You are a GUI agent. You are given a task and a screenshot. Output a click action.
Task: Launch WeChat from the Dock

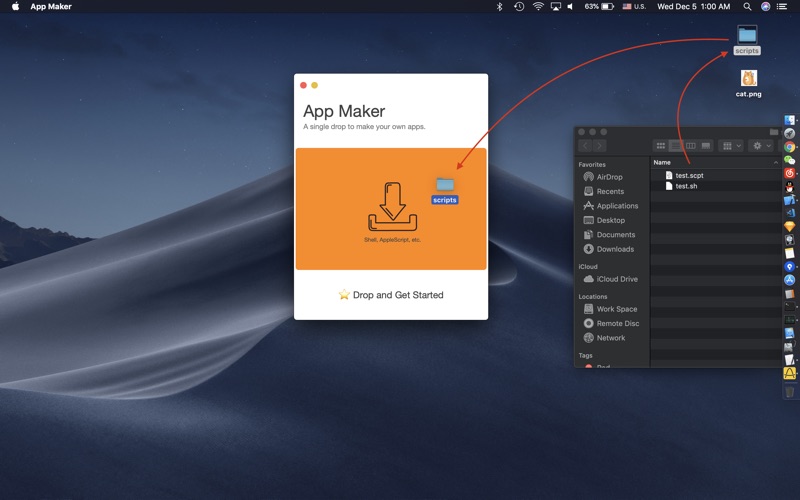[x=789, y=160]
